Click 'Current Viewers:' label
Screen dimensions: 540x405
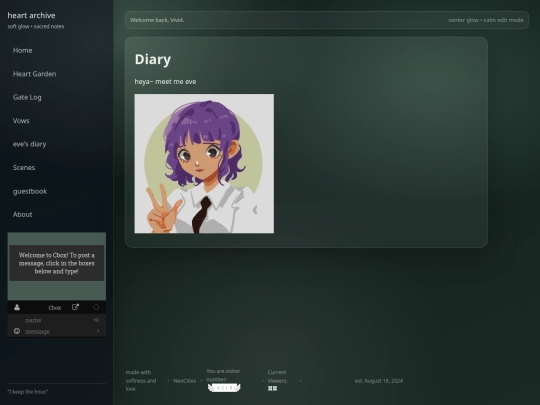coord(277,376)
